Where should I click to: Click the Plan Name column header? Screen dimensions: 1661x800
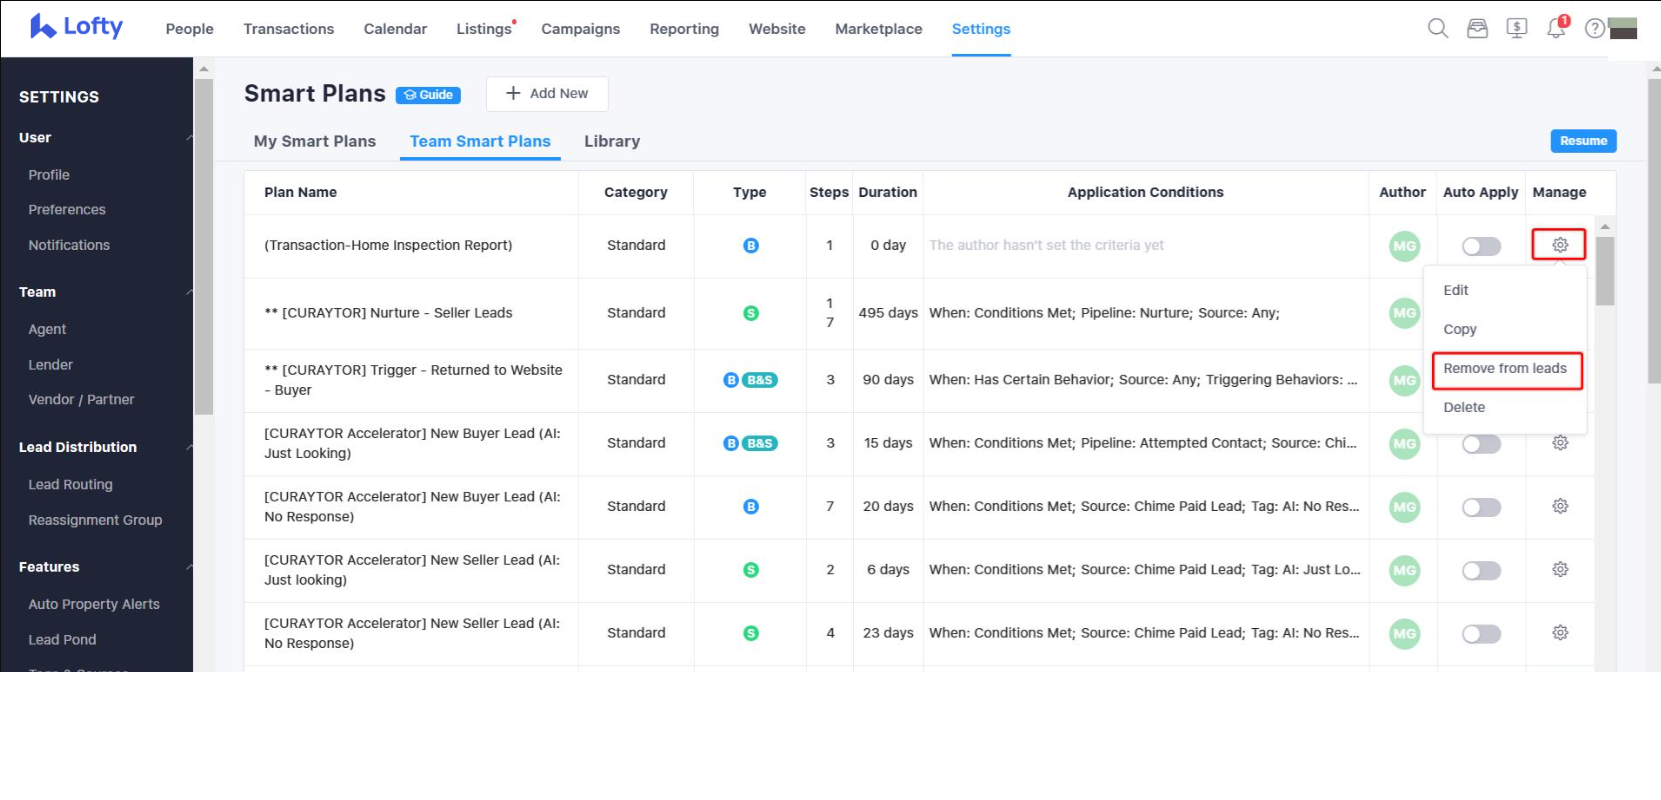[300, 192]
